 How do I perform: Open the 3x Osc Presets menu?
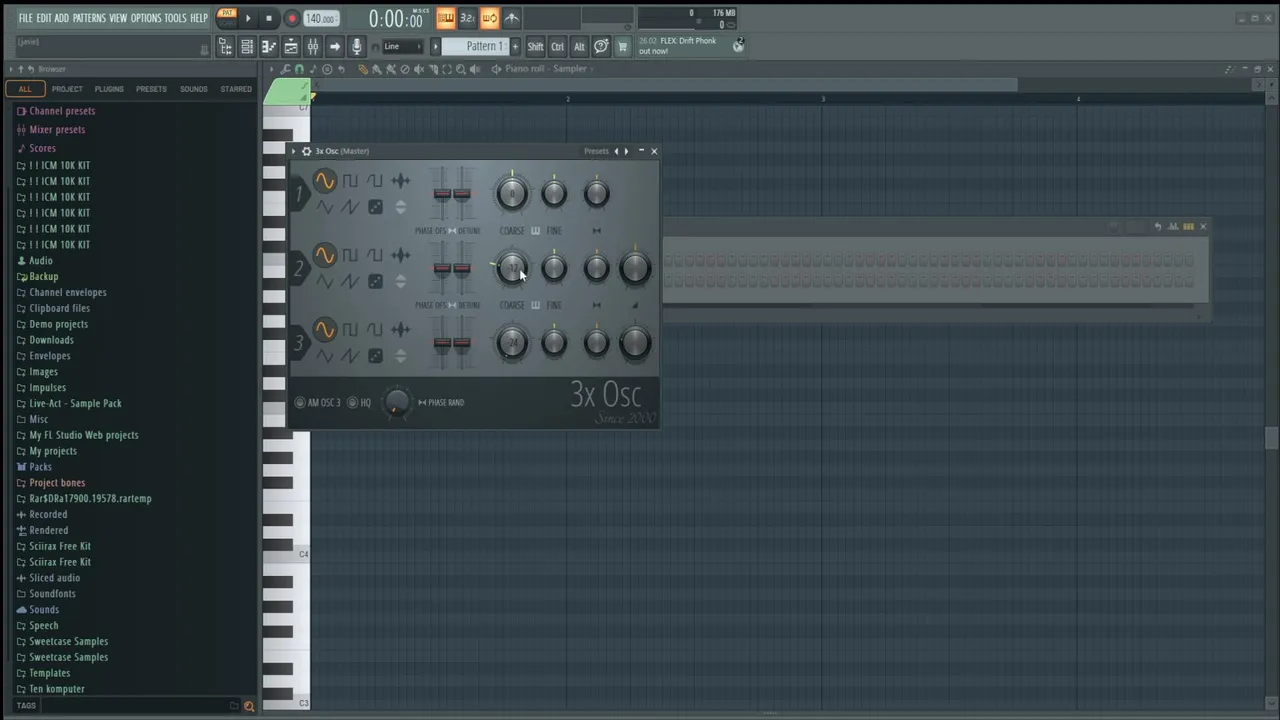click(596, 151)
